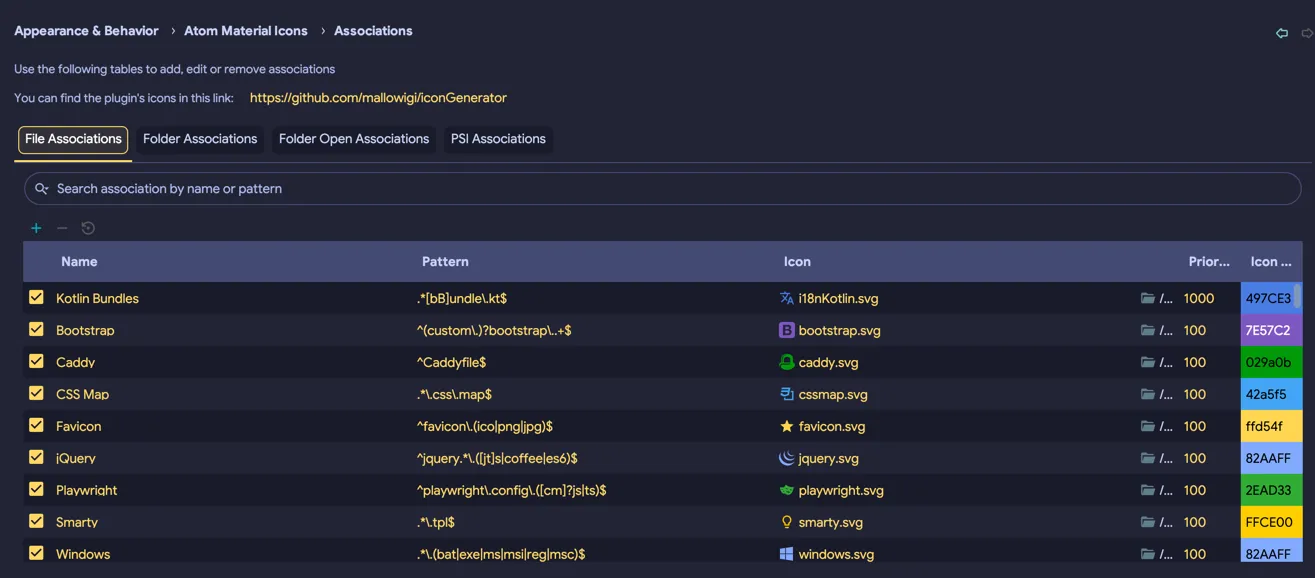Click the 029a0b green swatch
Viewport: 1315px width, 578px height.
tap(1271, 362)
